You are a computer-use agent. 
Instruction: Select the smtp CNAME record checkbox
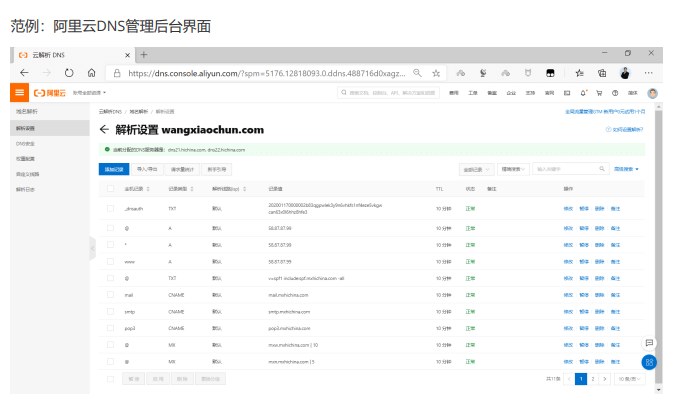click(110, 312)
